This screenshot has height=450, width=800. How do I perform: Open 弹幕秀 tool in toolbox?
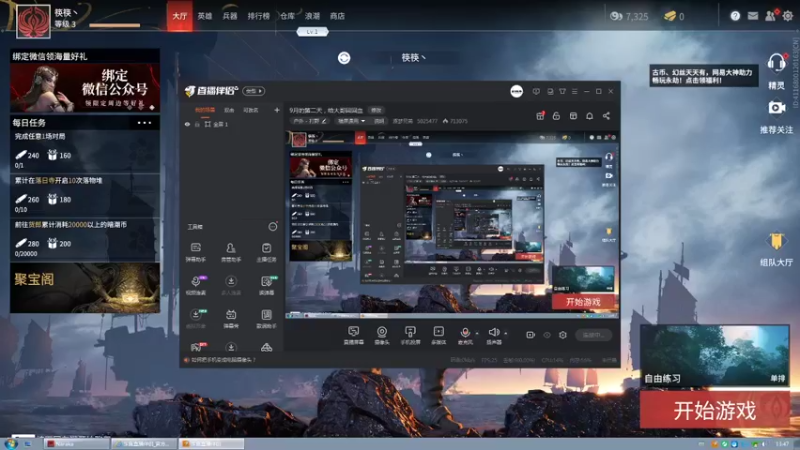point(231,318)
